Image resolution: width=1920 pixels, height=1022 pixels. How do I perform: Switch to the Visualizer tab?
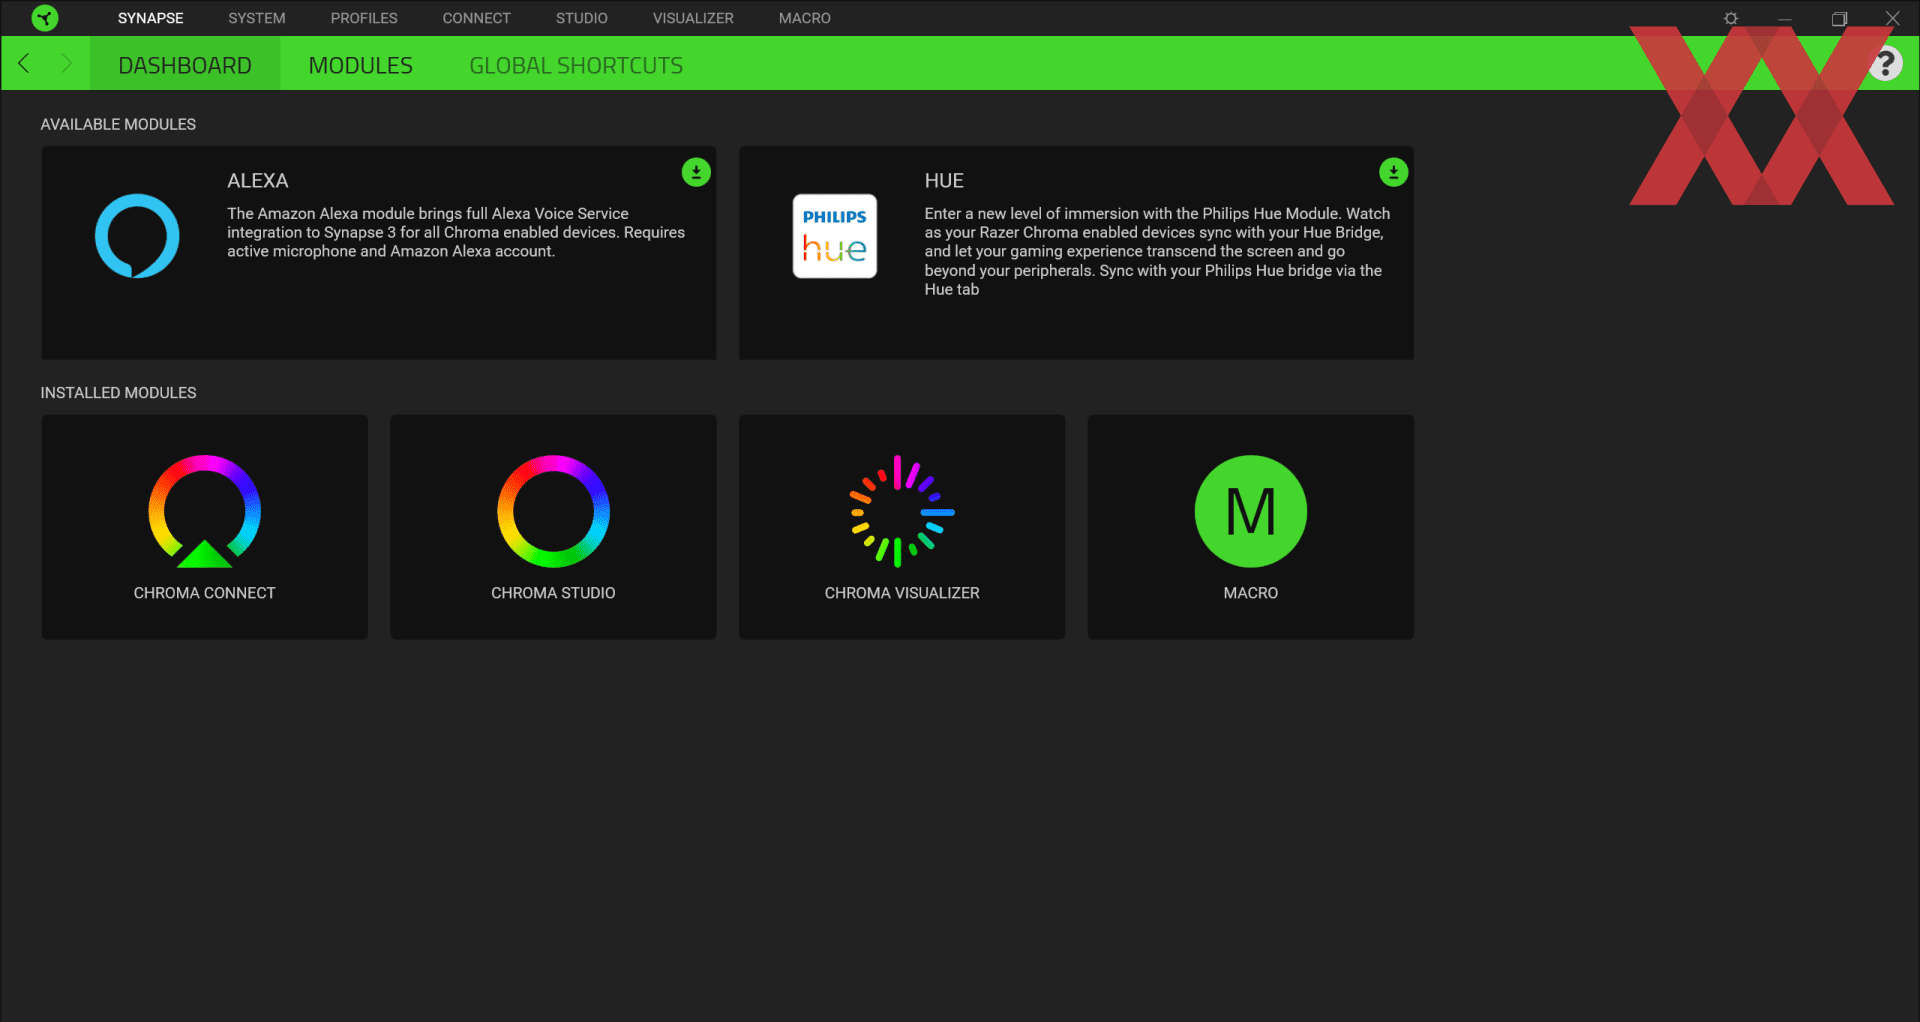pos(693,18)
